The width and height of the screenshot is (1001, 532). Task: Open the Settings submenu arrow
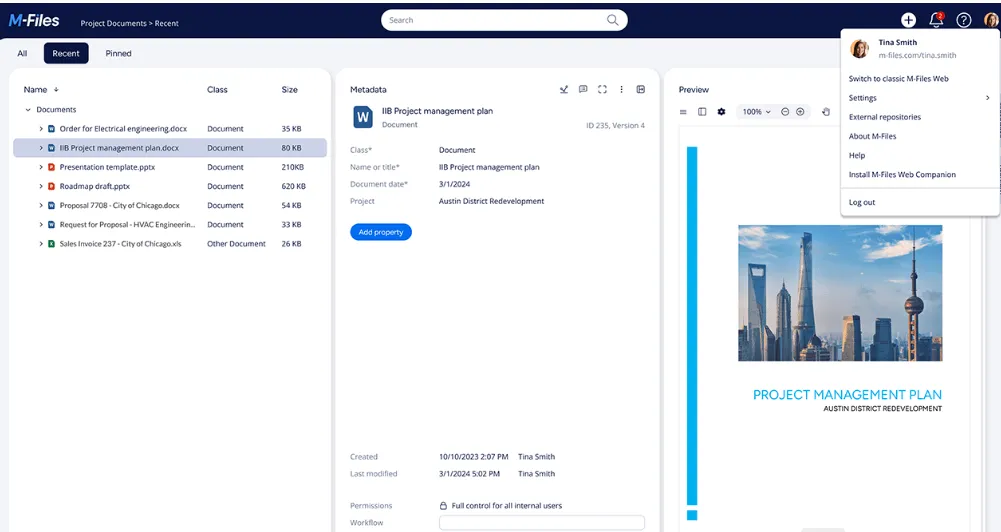(x=987, y=98)
